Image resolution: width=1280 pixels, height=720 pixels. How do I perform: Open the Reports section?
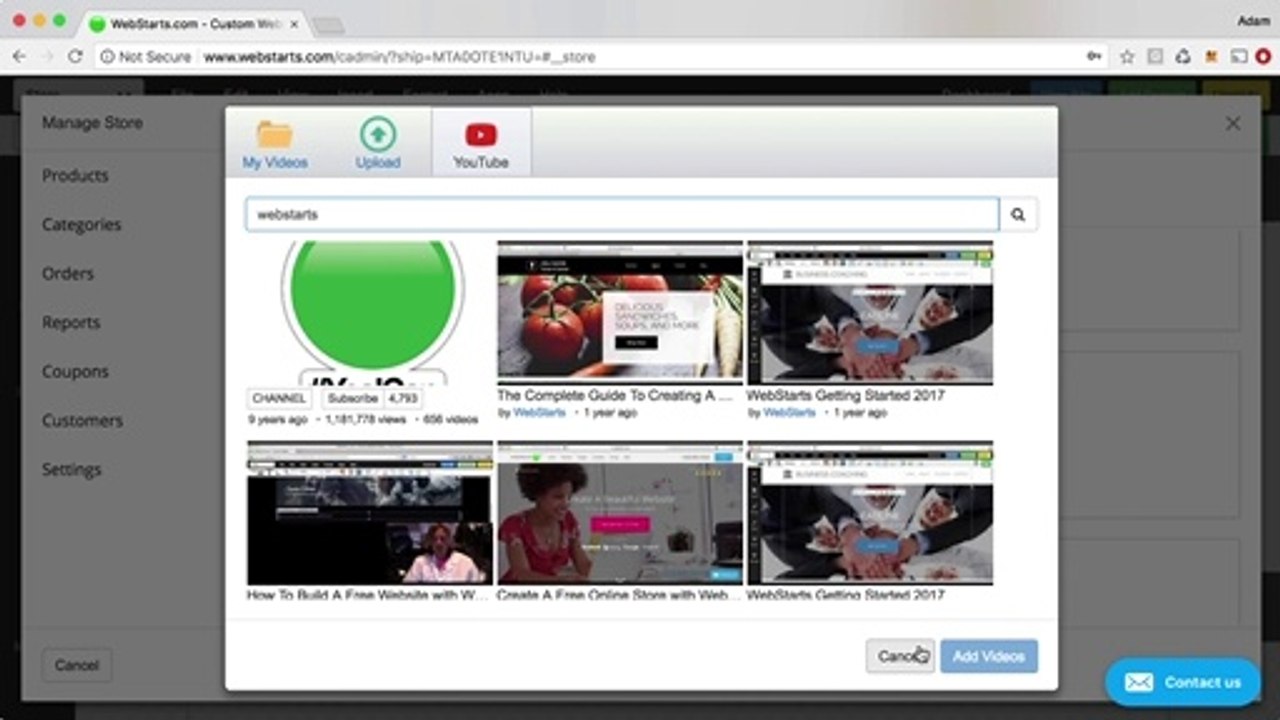(x=71, y=322)
